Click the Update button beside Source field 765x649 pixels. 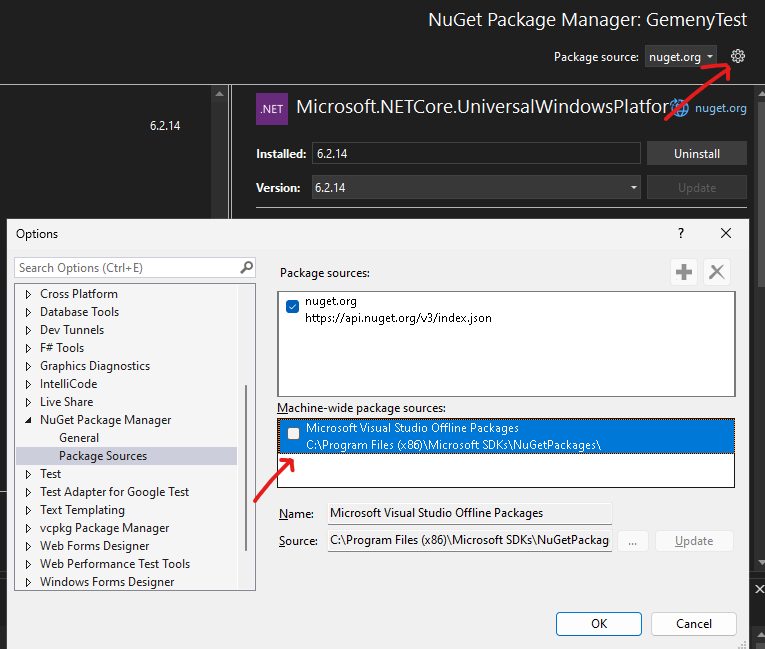[x=694, y=541]
